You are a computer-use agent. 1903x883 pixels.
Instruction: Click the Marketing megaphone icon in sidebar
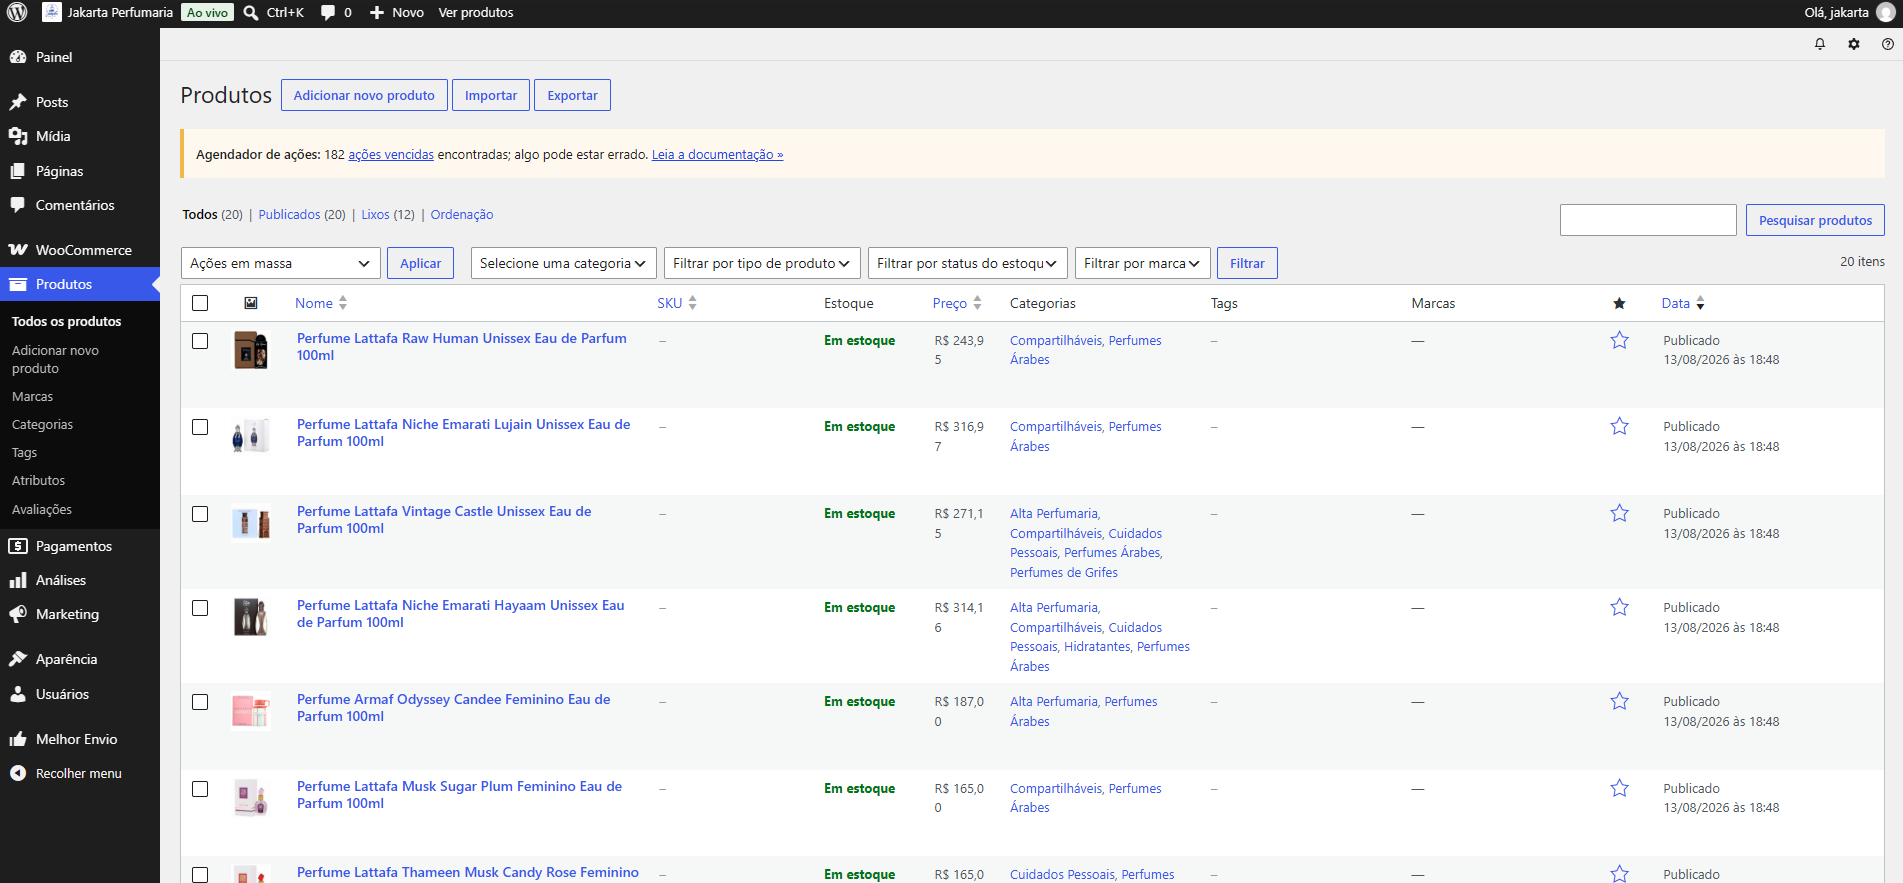18,614
